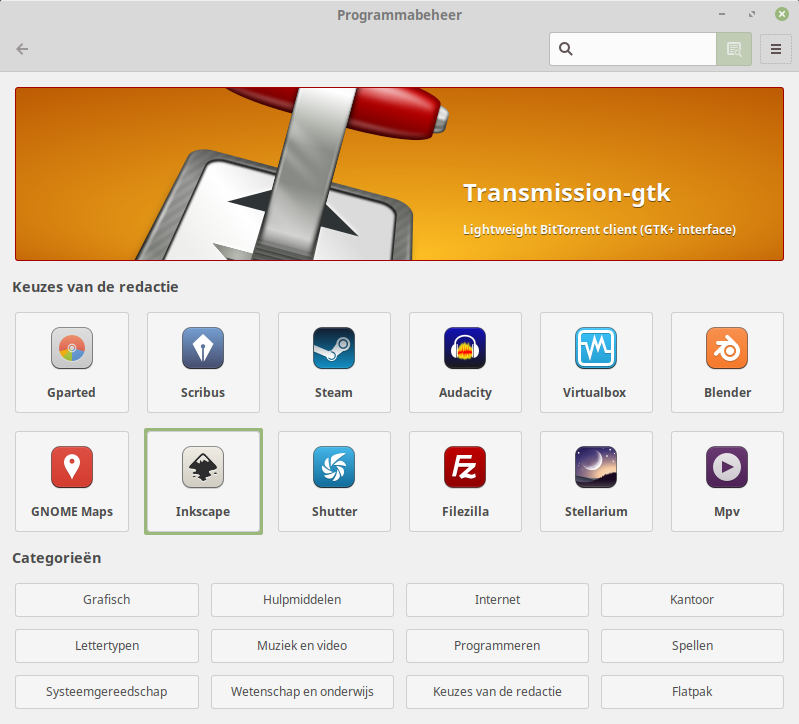This screenshot has height=724, width=799.
Task: Browse the Spellen category
Action: click(692, 646)
